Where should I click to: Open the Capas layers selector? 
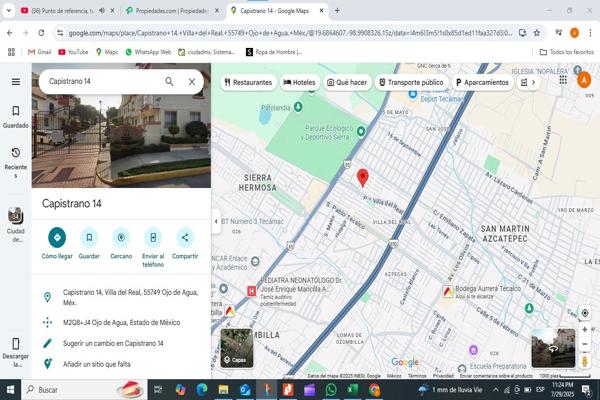pos(237,348)
